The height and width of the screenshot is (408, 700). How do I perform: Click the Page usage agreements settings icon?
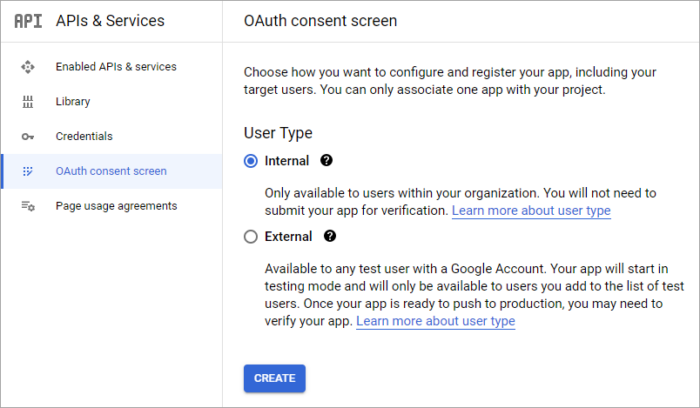[x=28, y=206]
